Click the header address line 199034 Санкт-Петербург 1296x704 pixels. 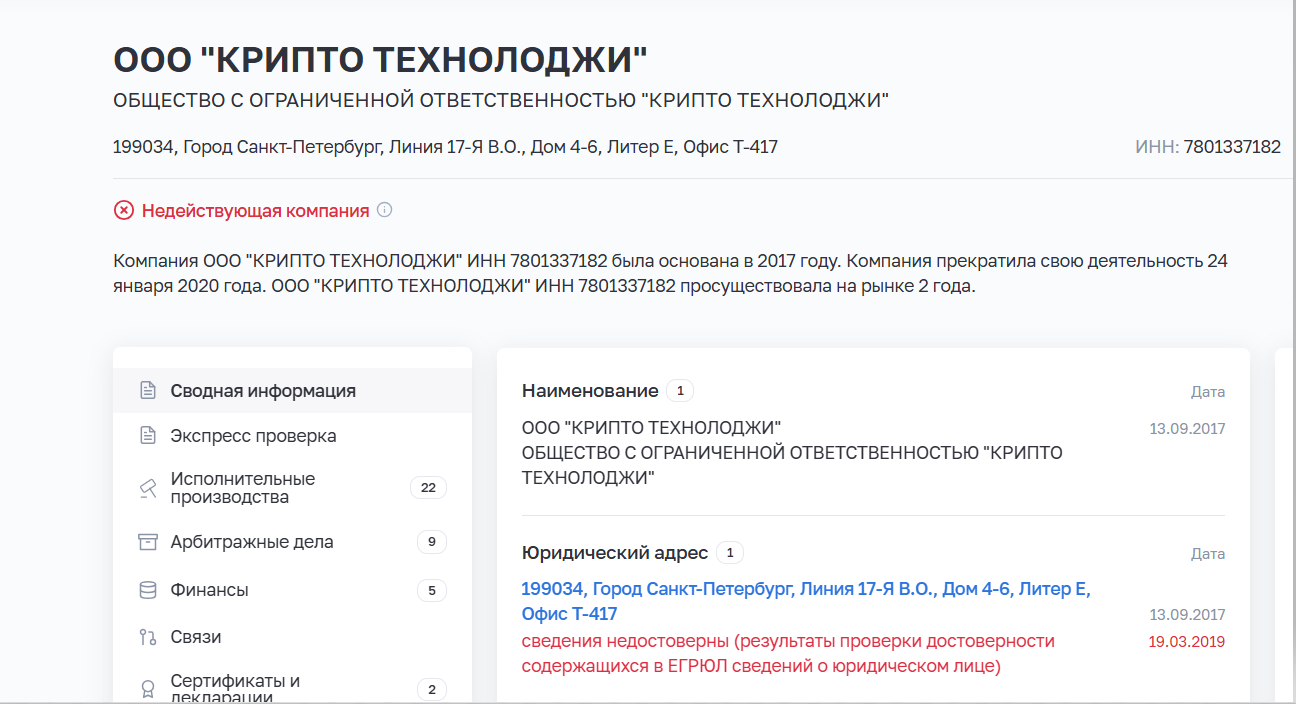446,147
